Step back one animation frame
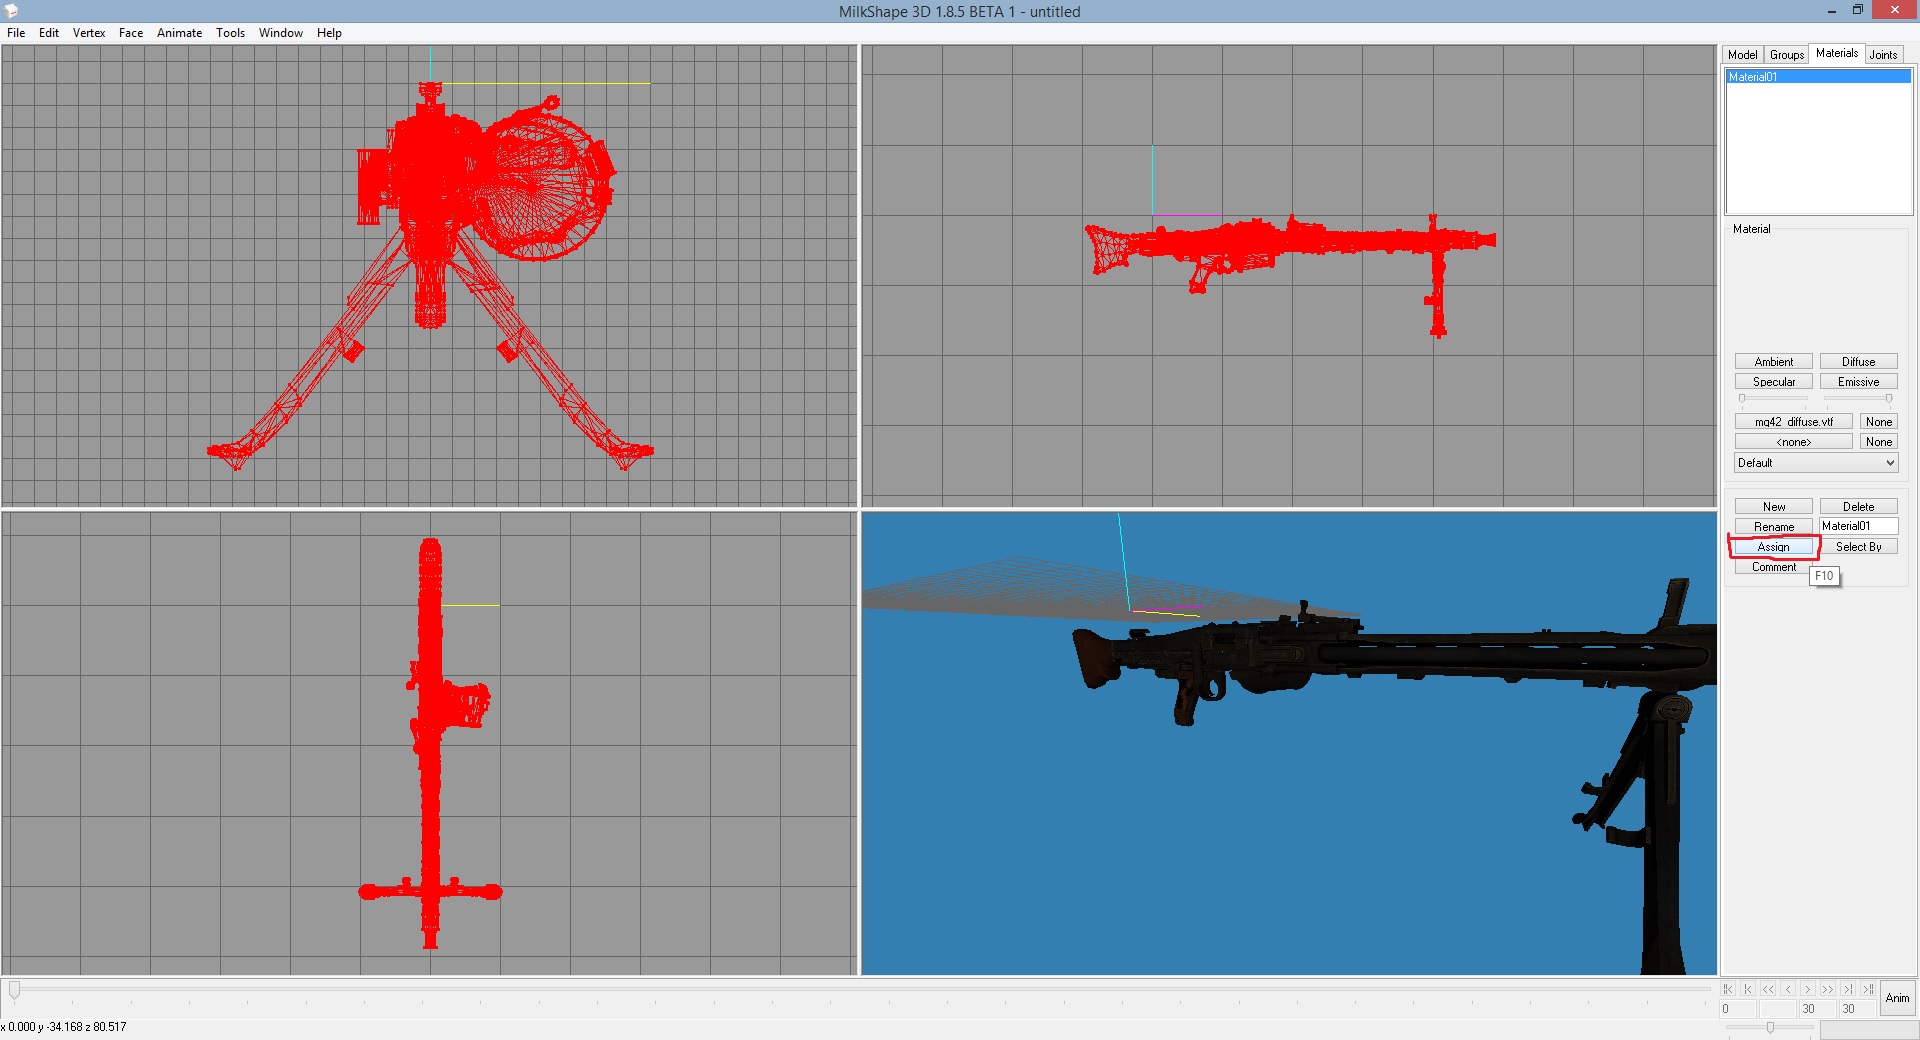This screenshot has height=1040, width=1920. click(1788, 989)
